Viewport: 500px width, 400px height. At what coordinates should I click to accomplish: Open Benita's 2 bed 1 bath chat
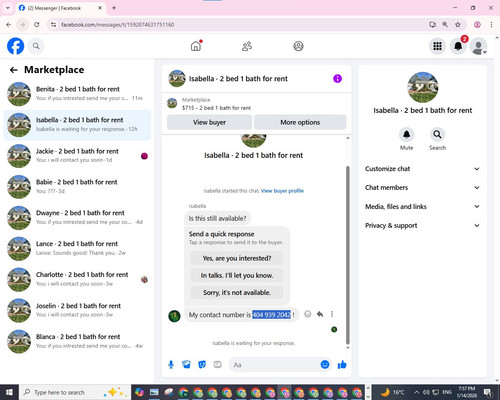click(77, 94)
